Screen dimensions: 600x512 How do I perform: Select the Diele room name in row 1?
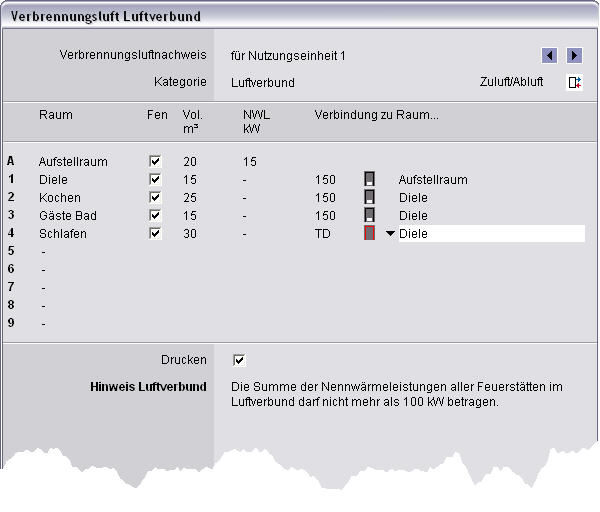click(53, 180)
